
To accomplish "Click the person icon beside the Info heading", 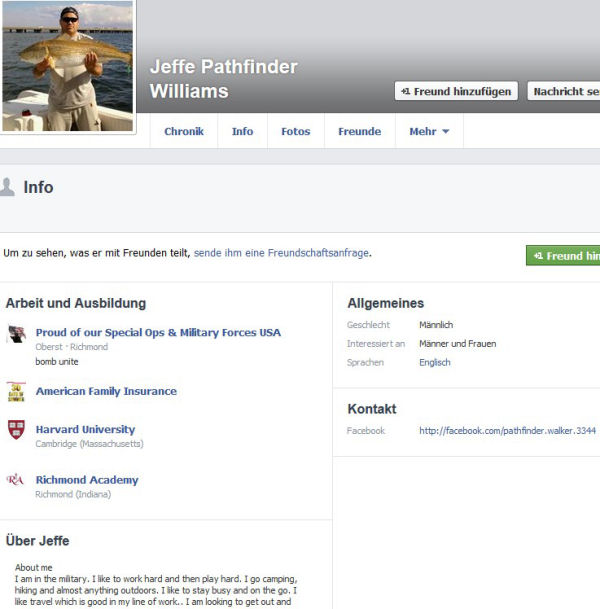I will click(x=7, y=187).
